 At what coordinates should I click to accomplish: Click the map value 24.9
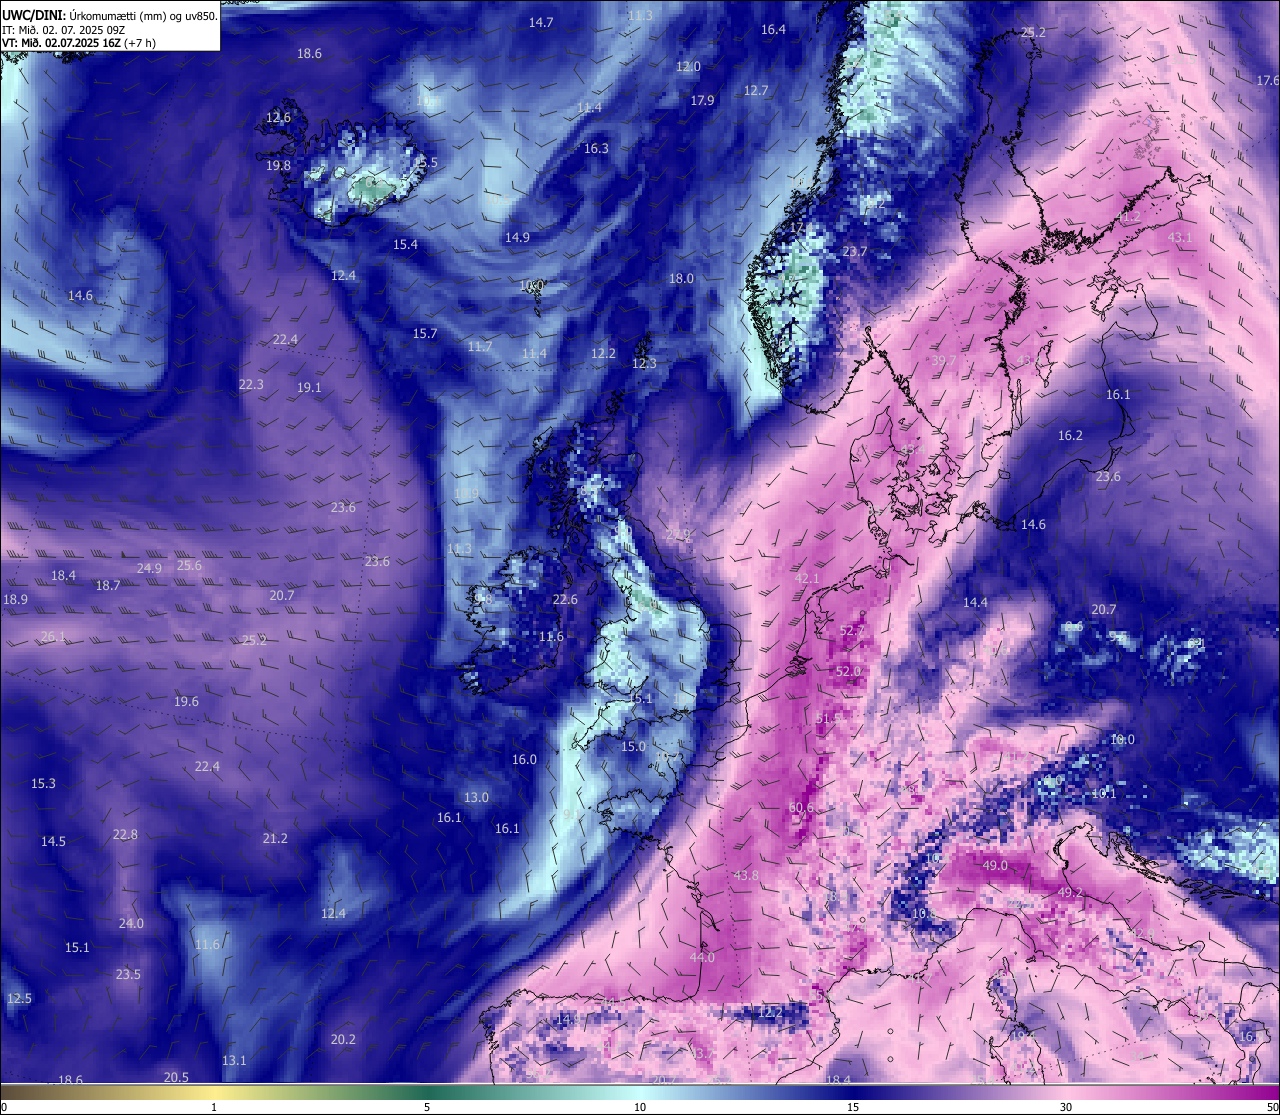[x=149, y=569]
